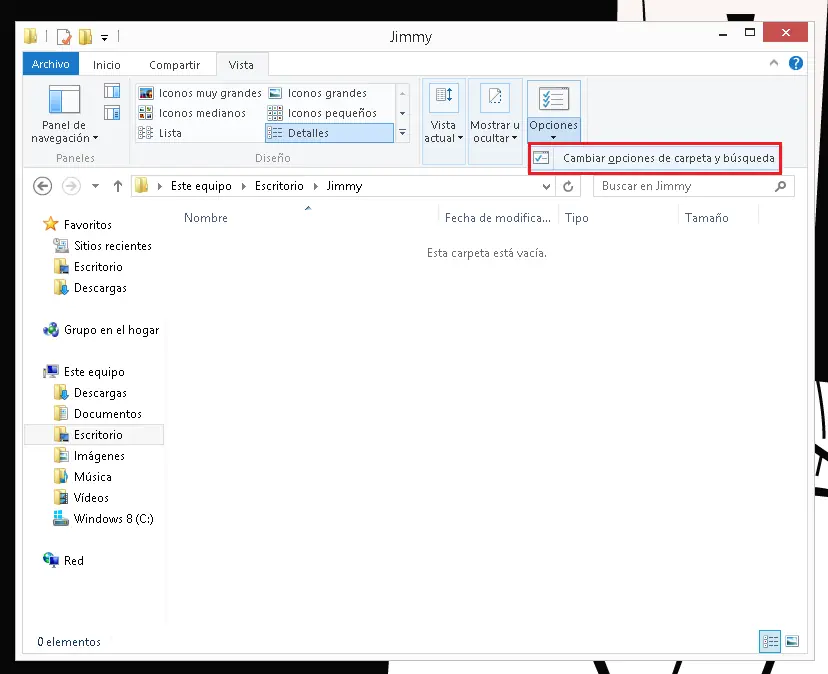Go up one folder level arrow
Viewport: 828px width, 674px height.
pos(118,186)
